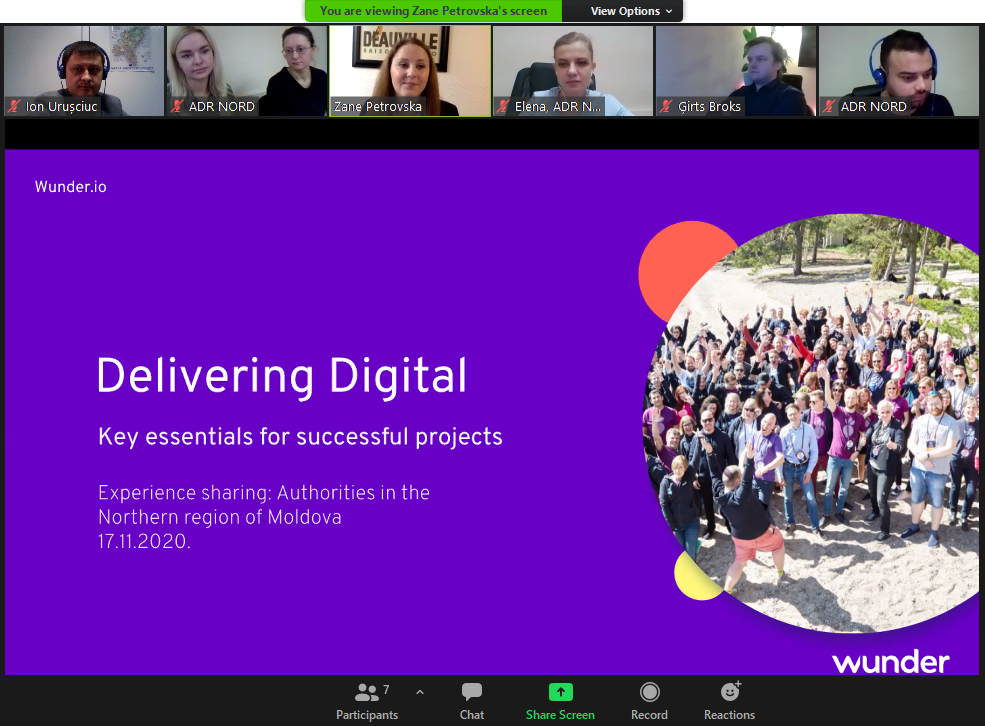
Task: Click muted mic icon on Ion Urușciuc
Action: [x=15, y=106]
